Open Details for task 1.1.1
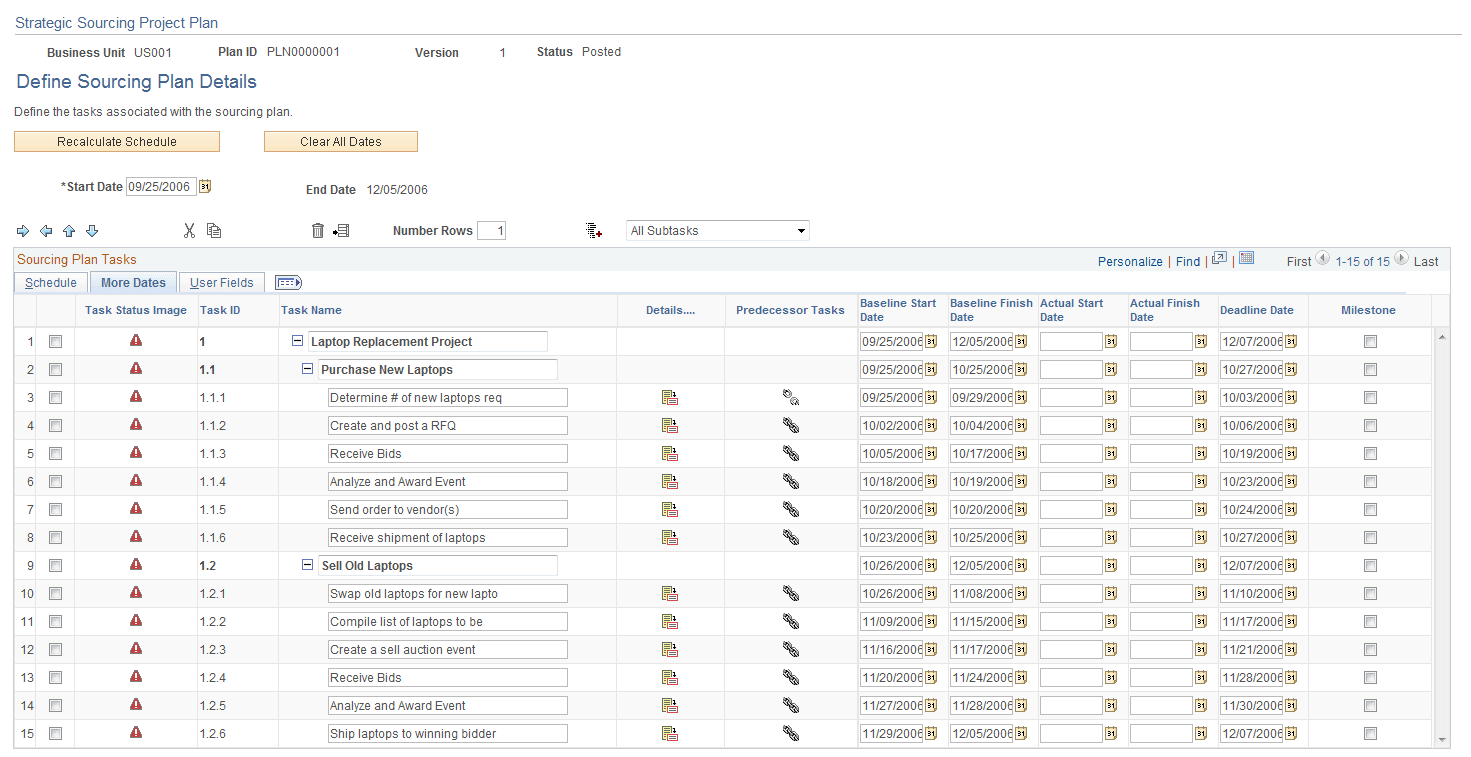This screenshot has width=1471, height=757. click(x=670, y=397)
